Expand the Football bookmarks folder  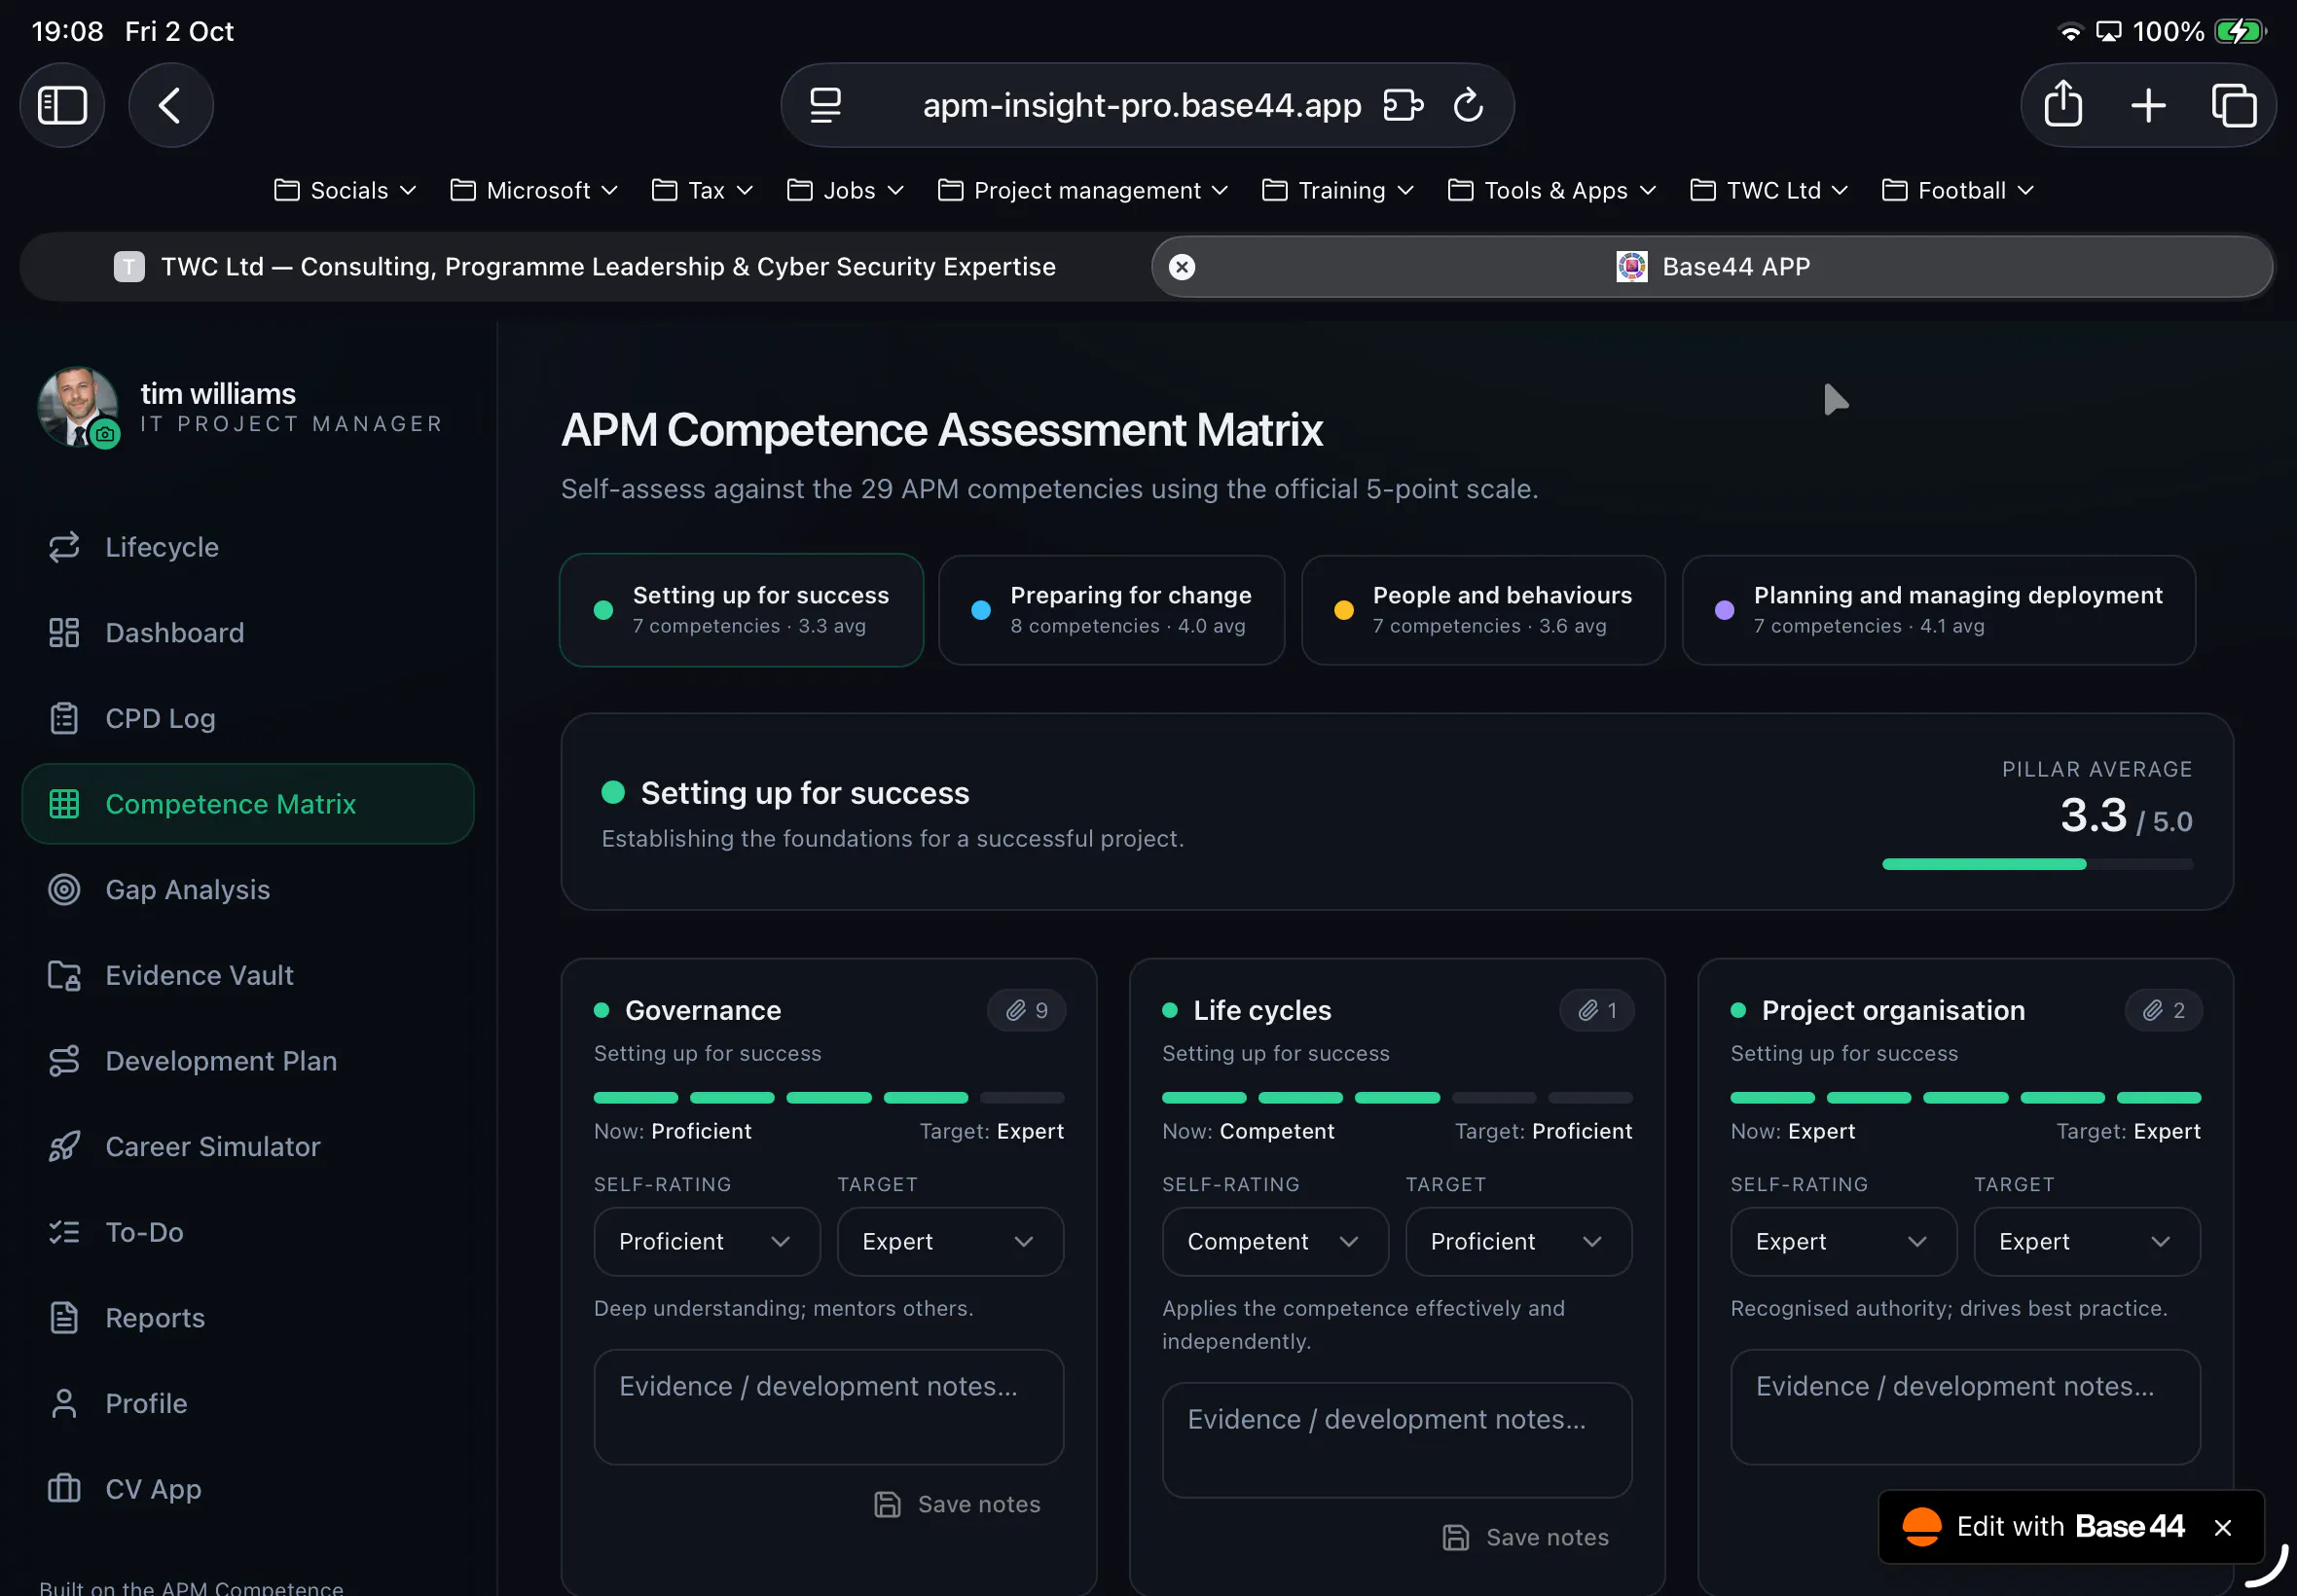[x=1957, y=190]
